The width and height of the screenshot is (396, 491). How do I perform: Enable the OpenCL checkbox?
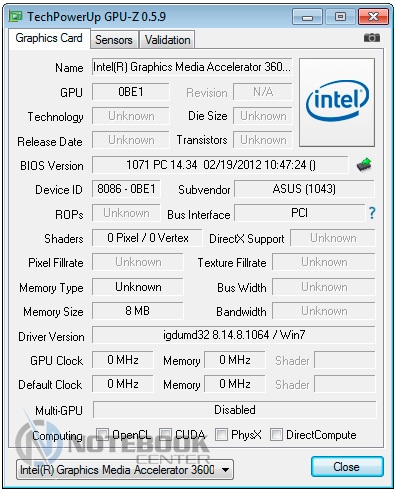tap(102, 434)
